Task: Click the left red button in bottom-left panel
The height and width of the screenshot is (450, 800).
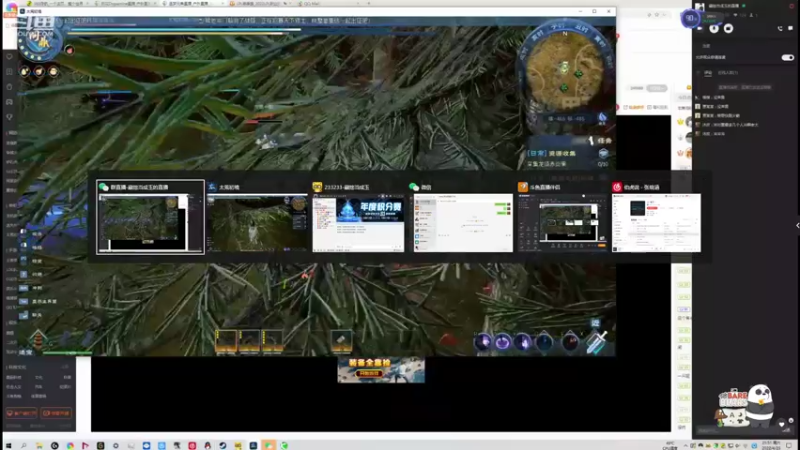Action: [21, 413]
